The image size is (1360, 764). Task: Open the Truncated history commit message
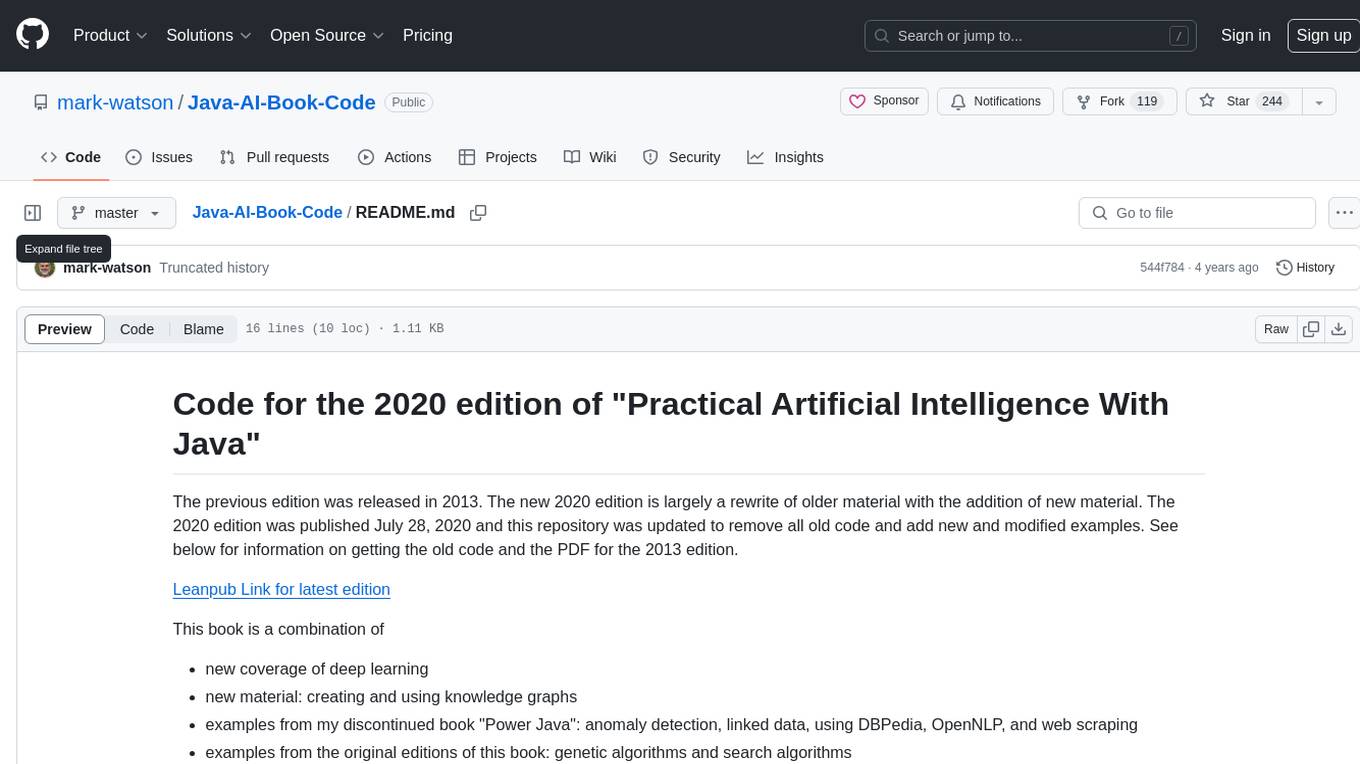(214, 268)
